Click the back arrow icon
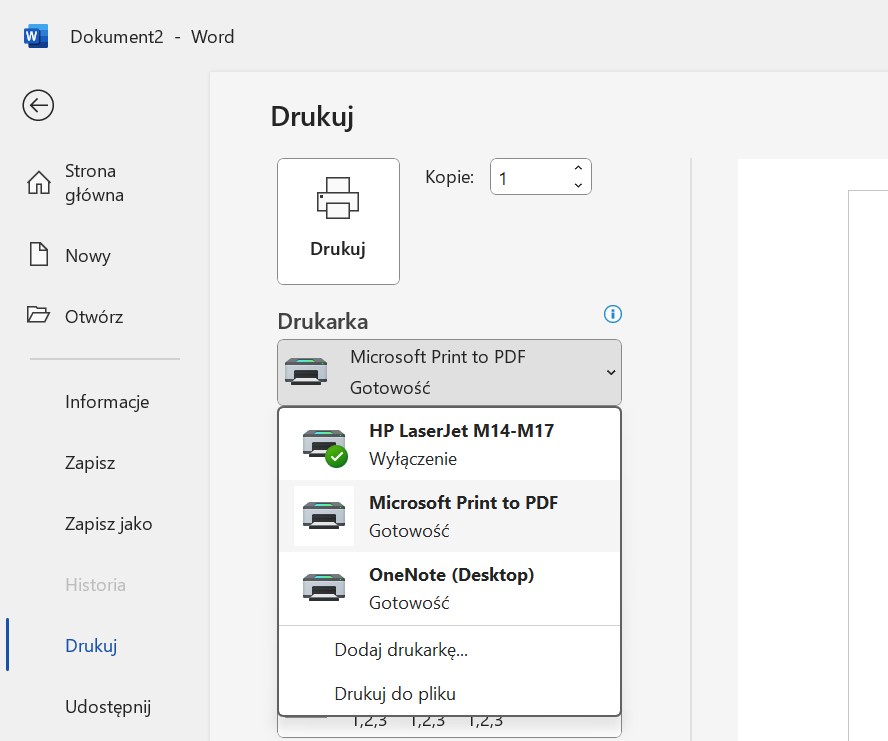 click(x=38, y=105)
